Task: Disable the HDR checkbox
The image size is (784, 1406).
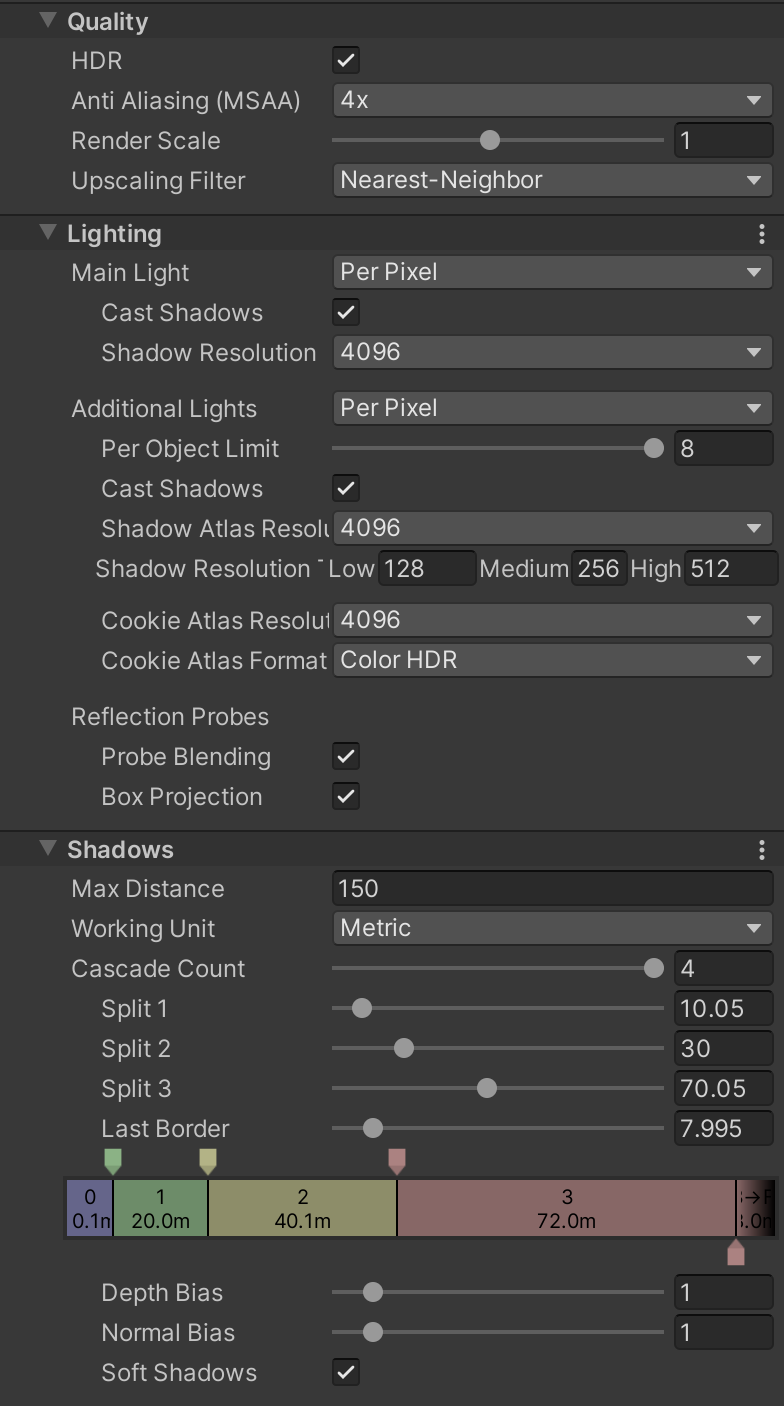Action: [x=346, y=61]
